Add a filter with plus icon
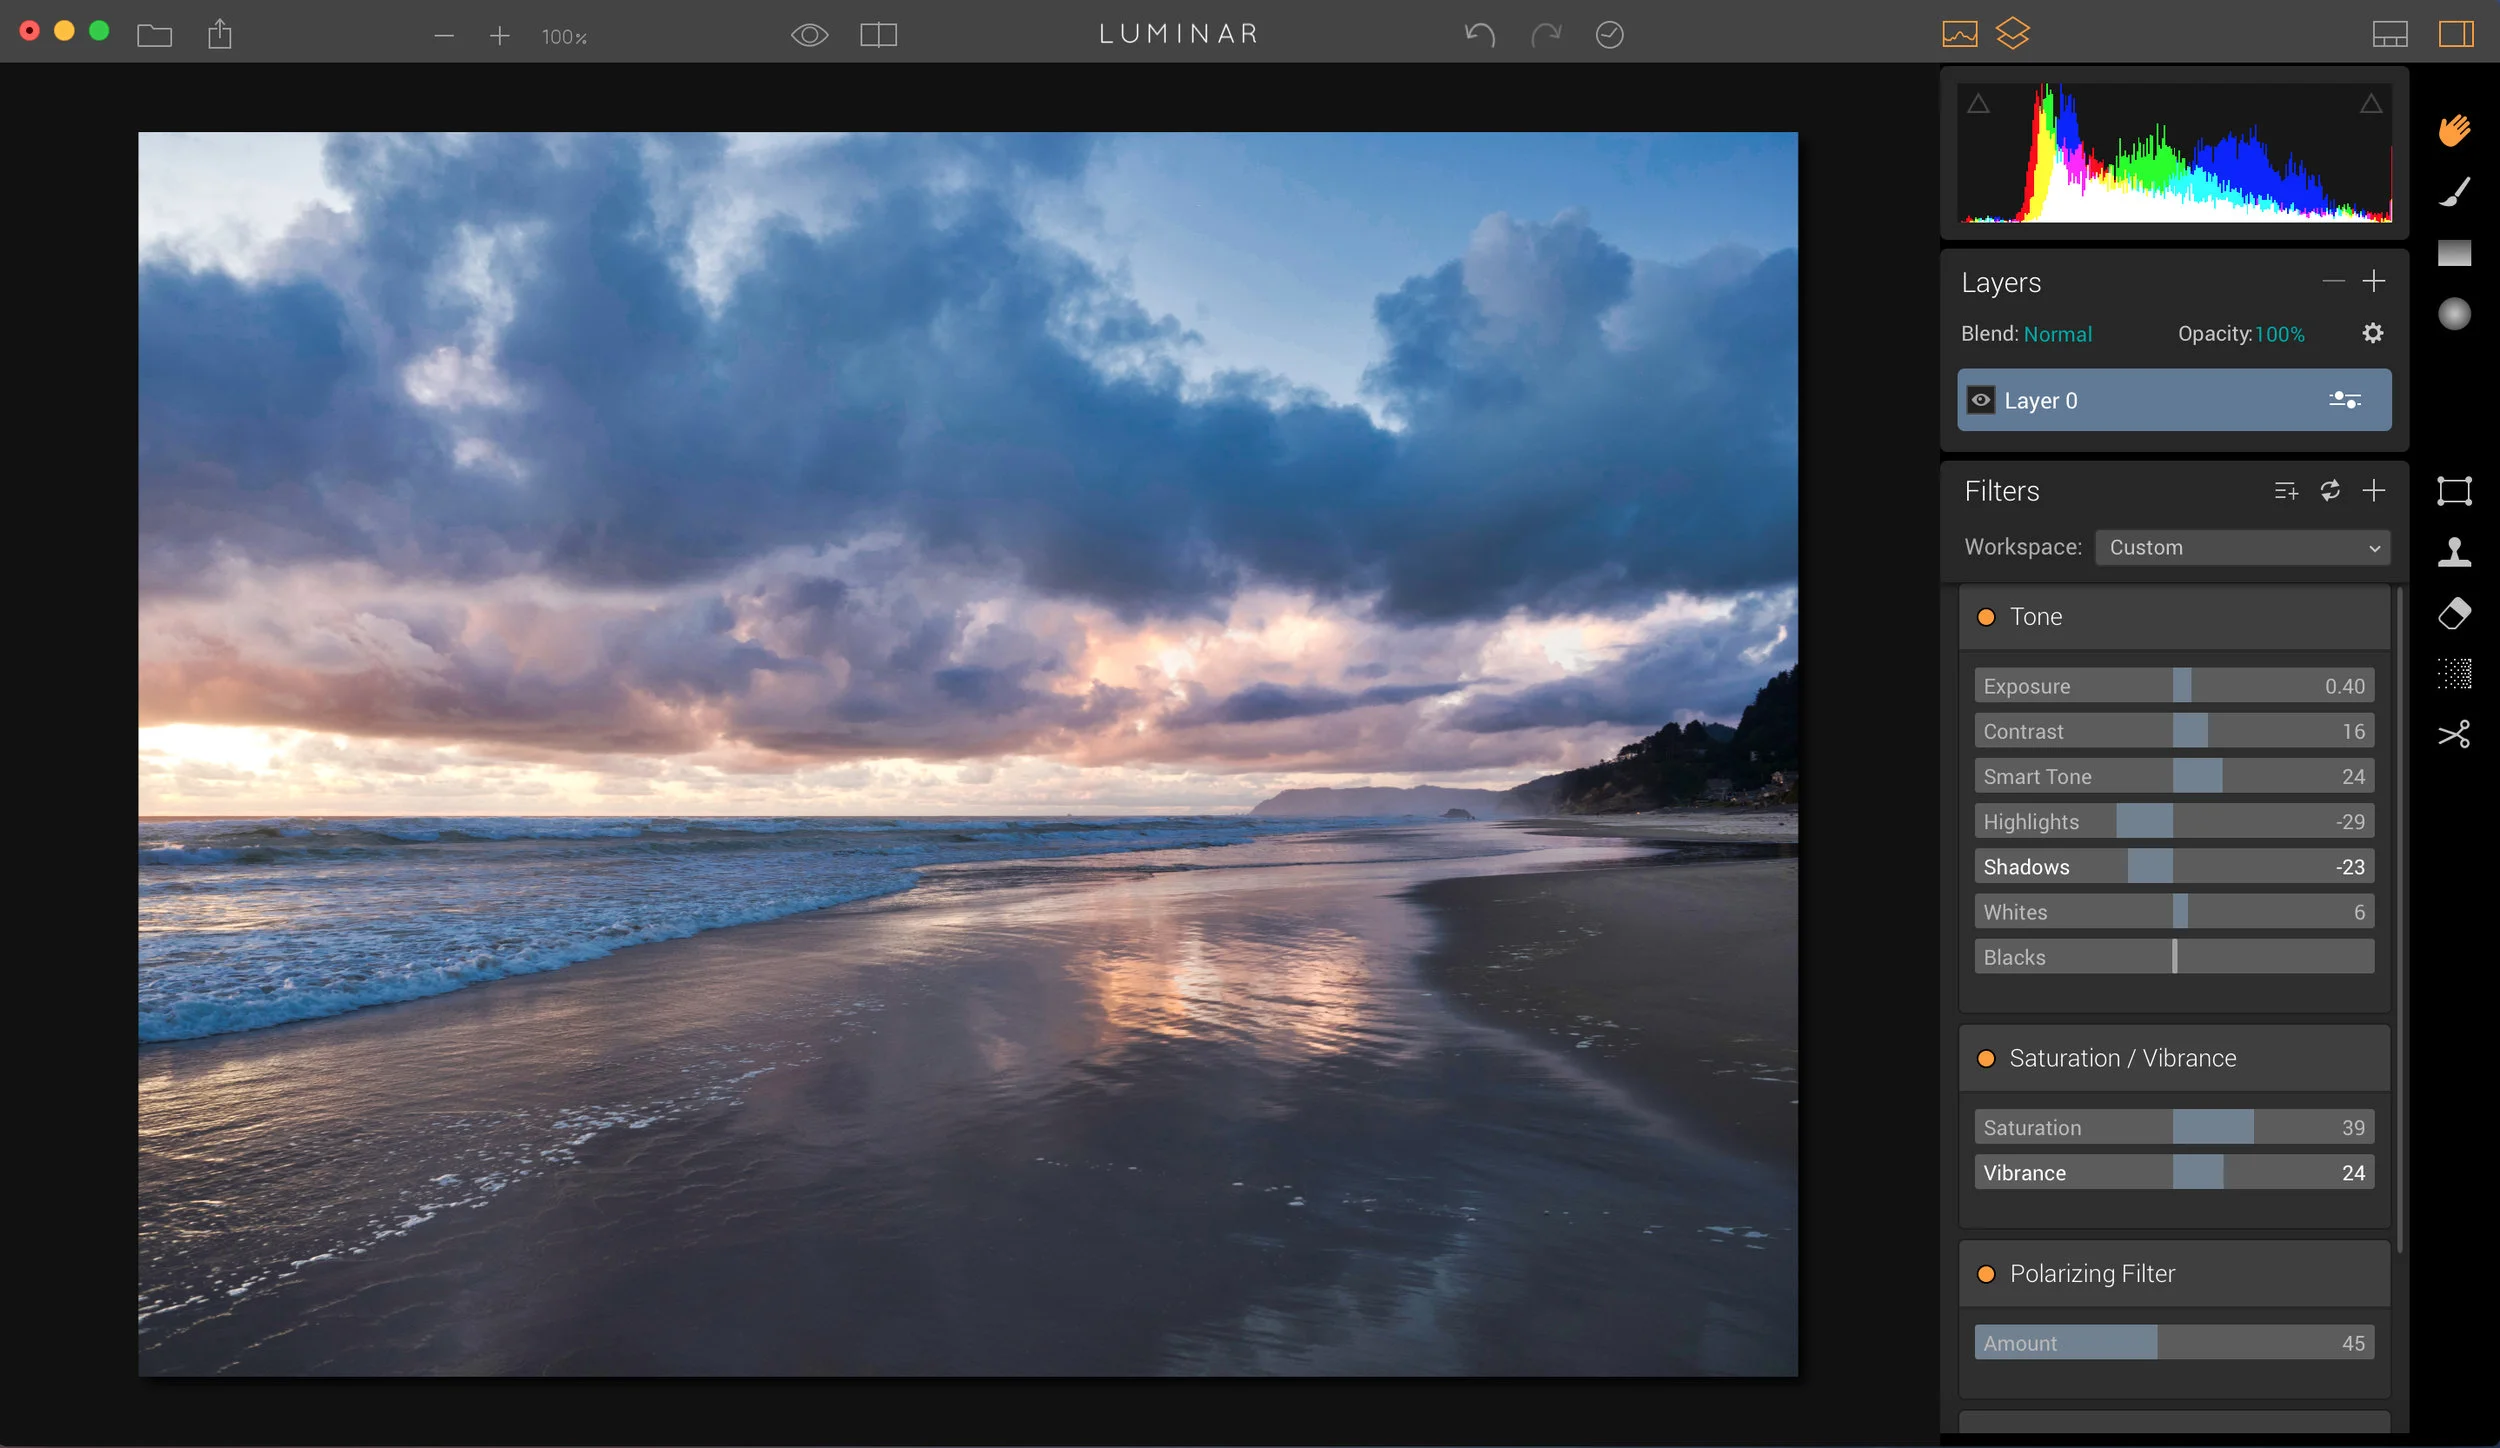The width and height of the screenshot is (2500, 1448). (2373, 490)
